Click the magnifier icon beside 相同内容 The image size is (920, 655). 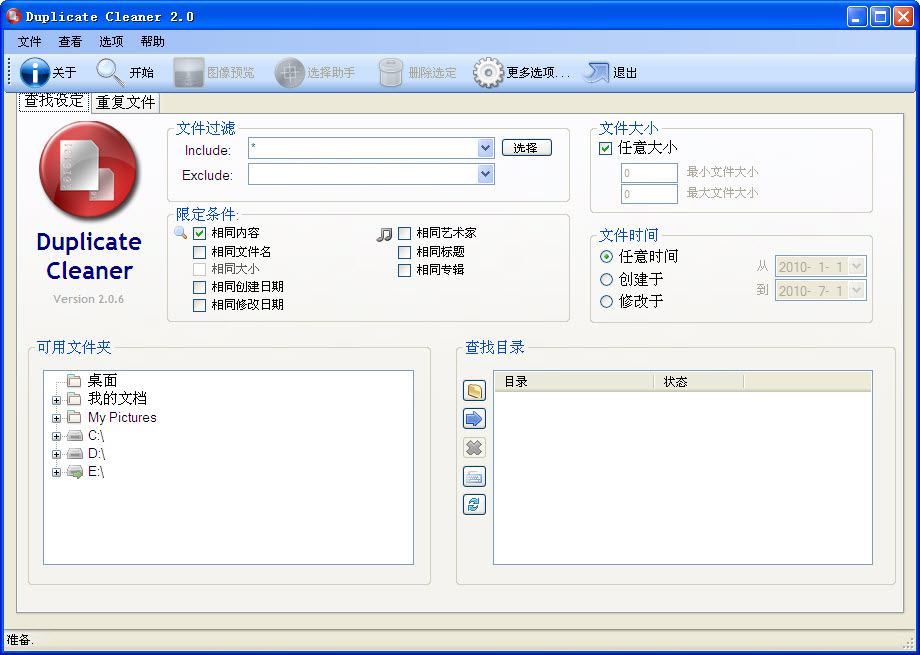[x=181, y=233]
